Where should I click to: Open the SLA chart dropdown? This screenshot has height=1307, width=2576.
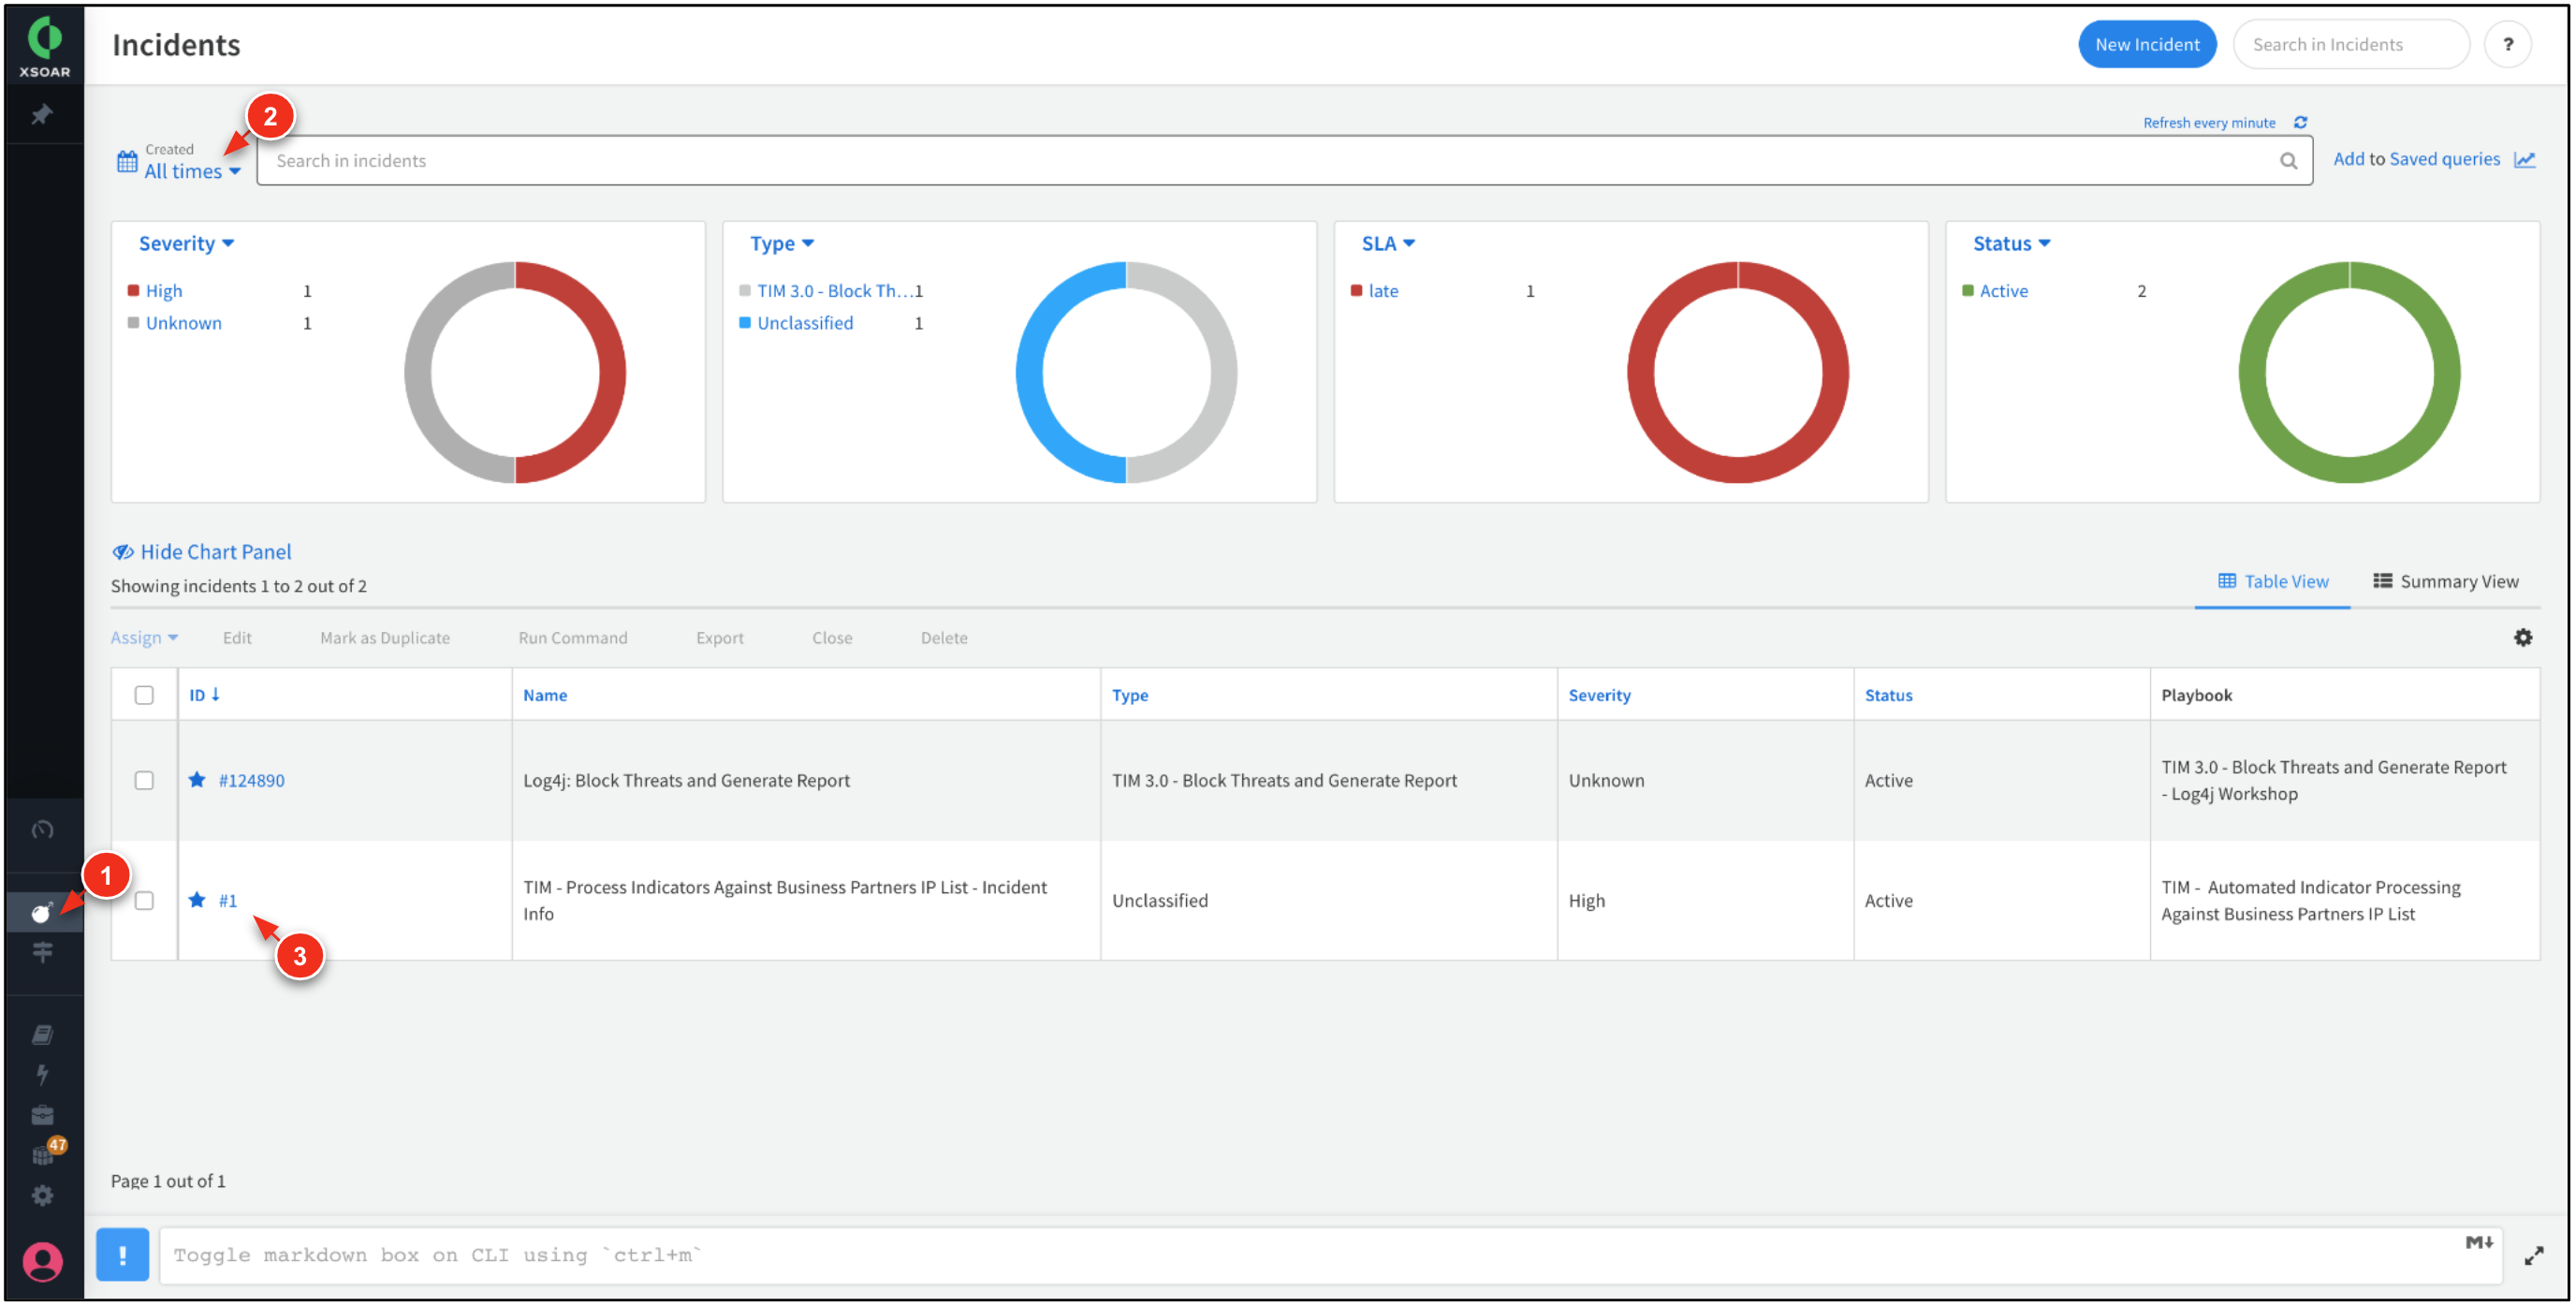1388,244
